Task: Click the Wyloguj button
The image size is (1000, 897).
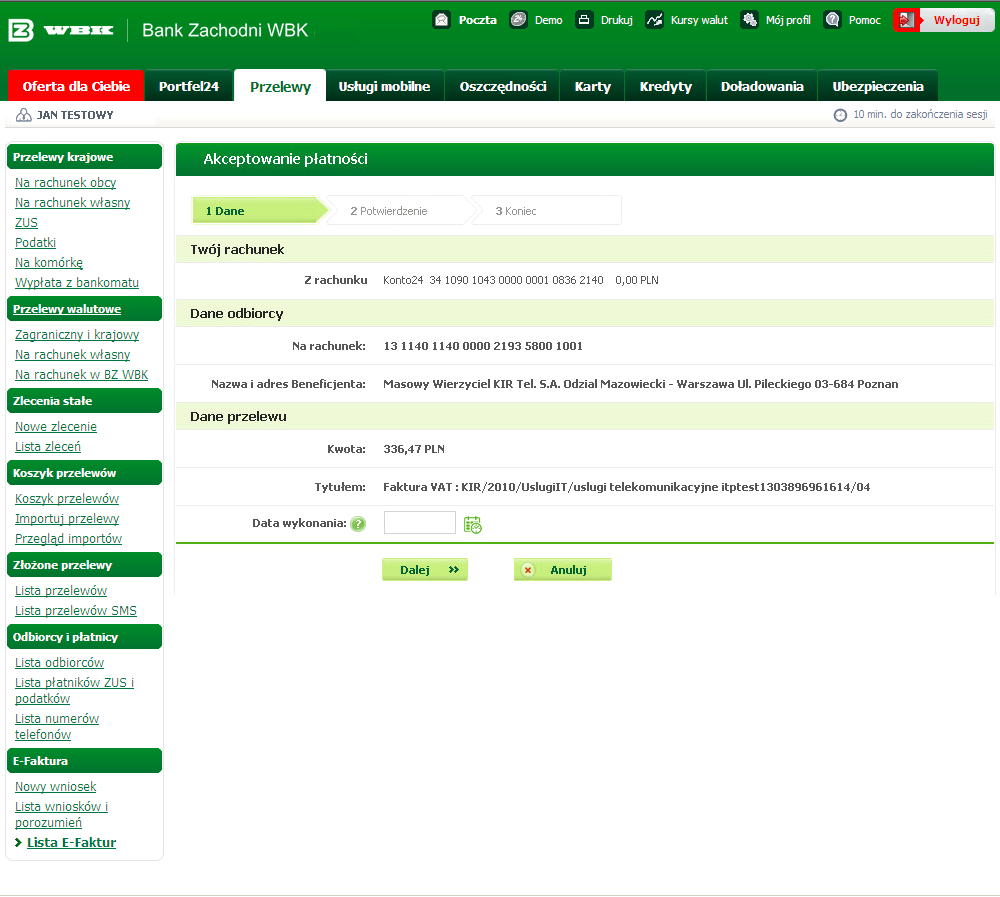Action: [x=943, y=20]
